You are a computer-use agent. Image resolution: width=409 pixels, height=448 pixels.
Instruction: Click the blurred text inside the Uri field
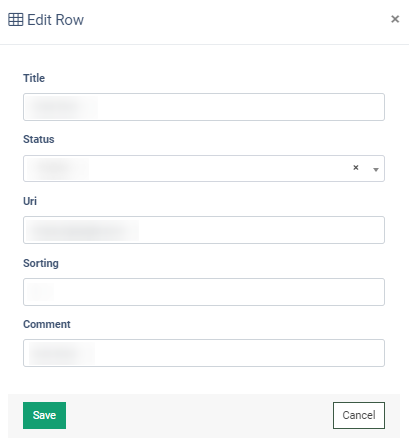click(x=82, y=230)
